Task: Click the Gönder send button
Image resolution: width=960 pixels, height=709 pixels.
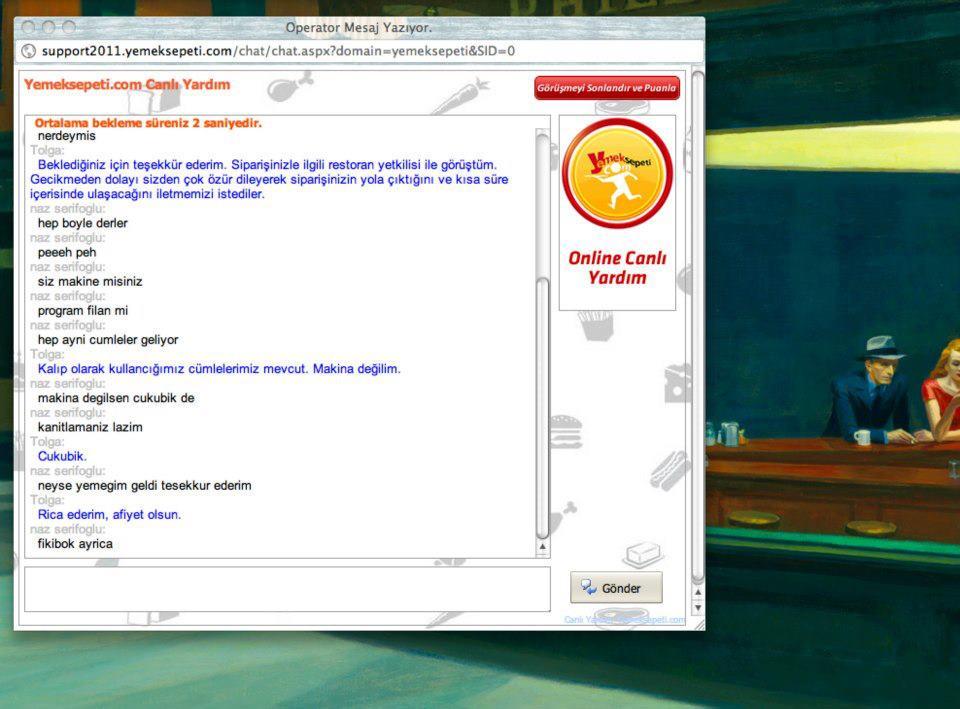Action: [616, 588]
